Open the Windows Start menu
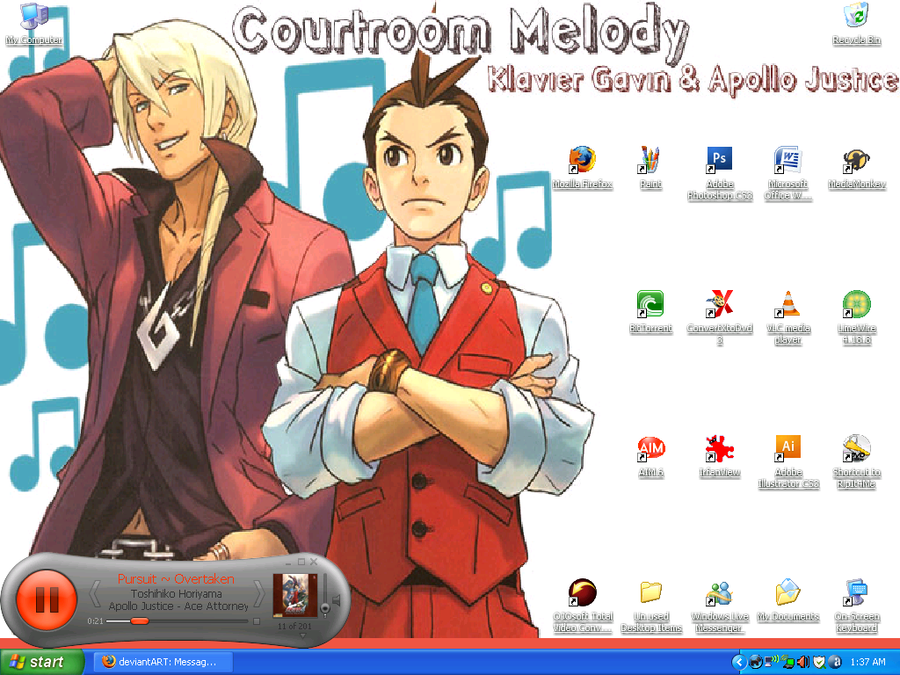Viewport: 900px width, 675px height. [42, 662]
